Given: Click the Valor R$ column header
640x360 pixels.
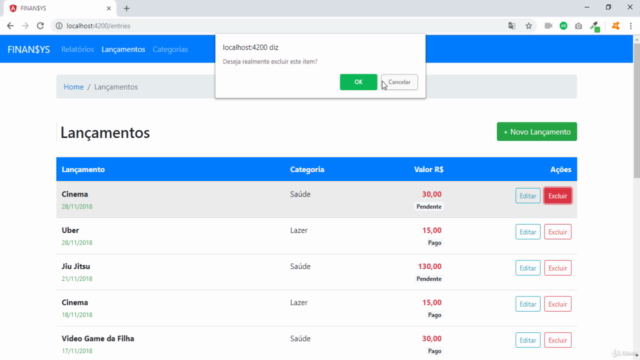Looking at the screenshot, I should (x=429, y=169).
